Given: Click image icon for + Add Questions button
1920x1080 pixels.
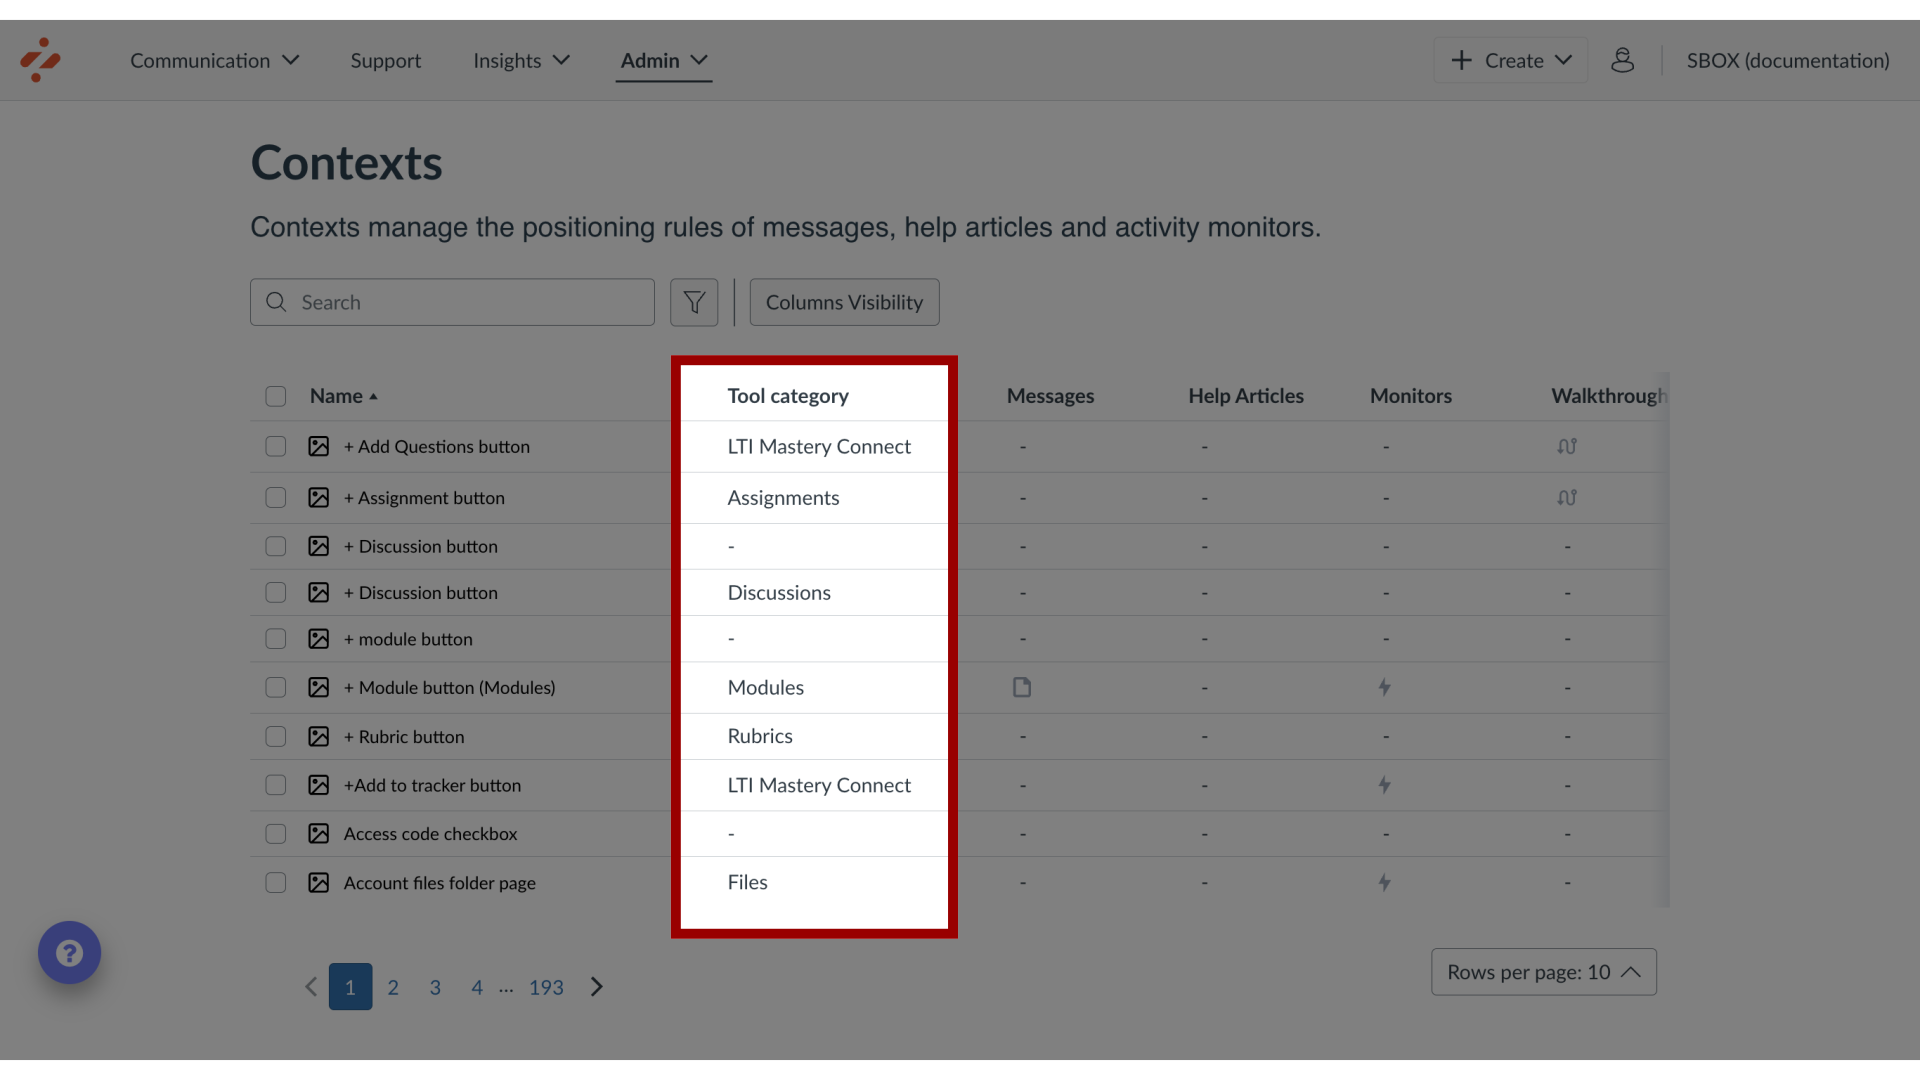Looking at the screenshot, I should [x=318, y=446].
